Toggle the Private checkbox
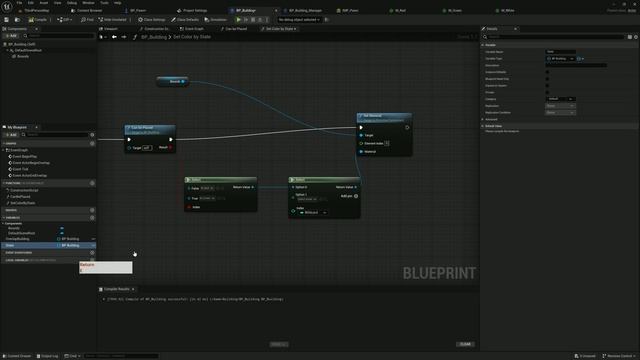Image resolution: width=640 pixels, height=360 pixels. point(547,92)
